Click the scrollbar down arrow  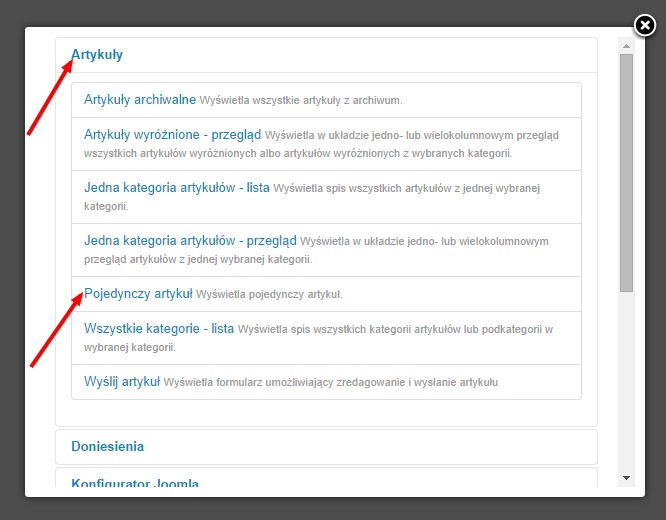(627, 478)
